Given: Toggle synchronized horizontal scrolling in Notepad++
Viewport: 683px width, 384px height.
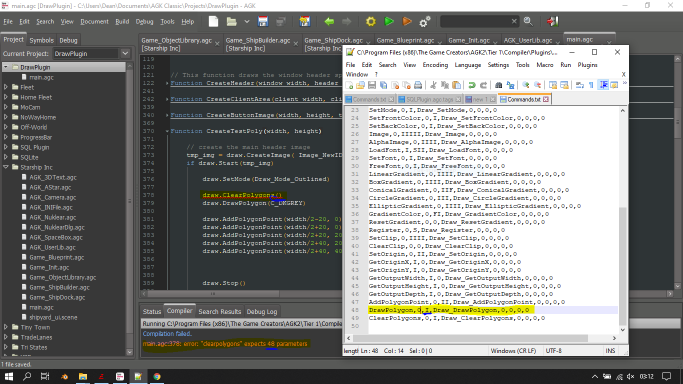Looking at the screenshot, I should point(564,85).
